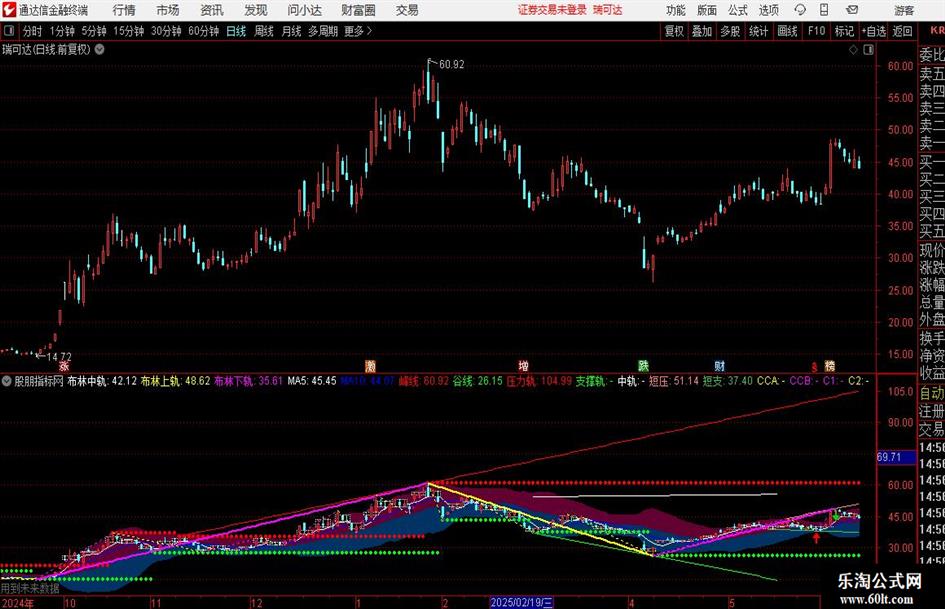Click the 财 event marker on timeline
This screenshot has height=609, width=945.
720,365
